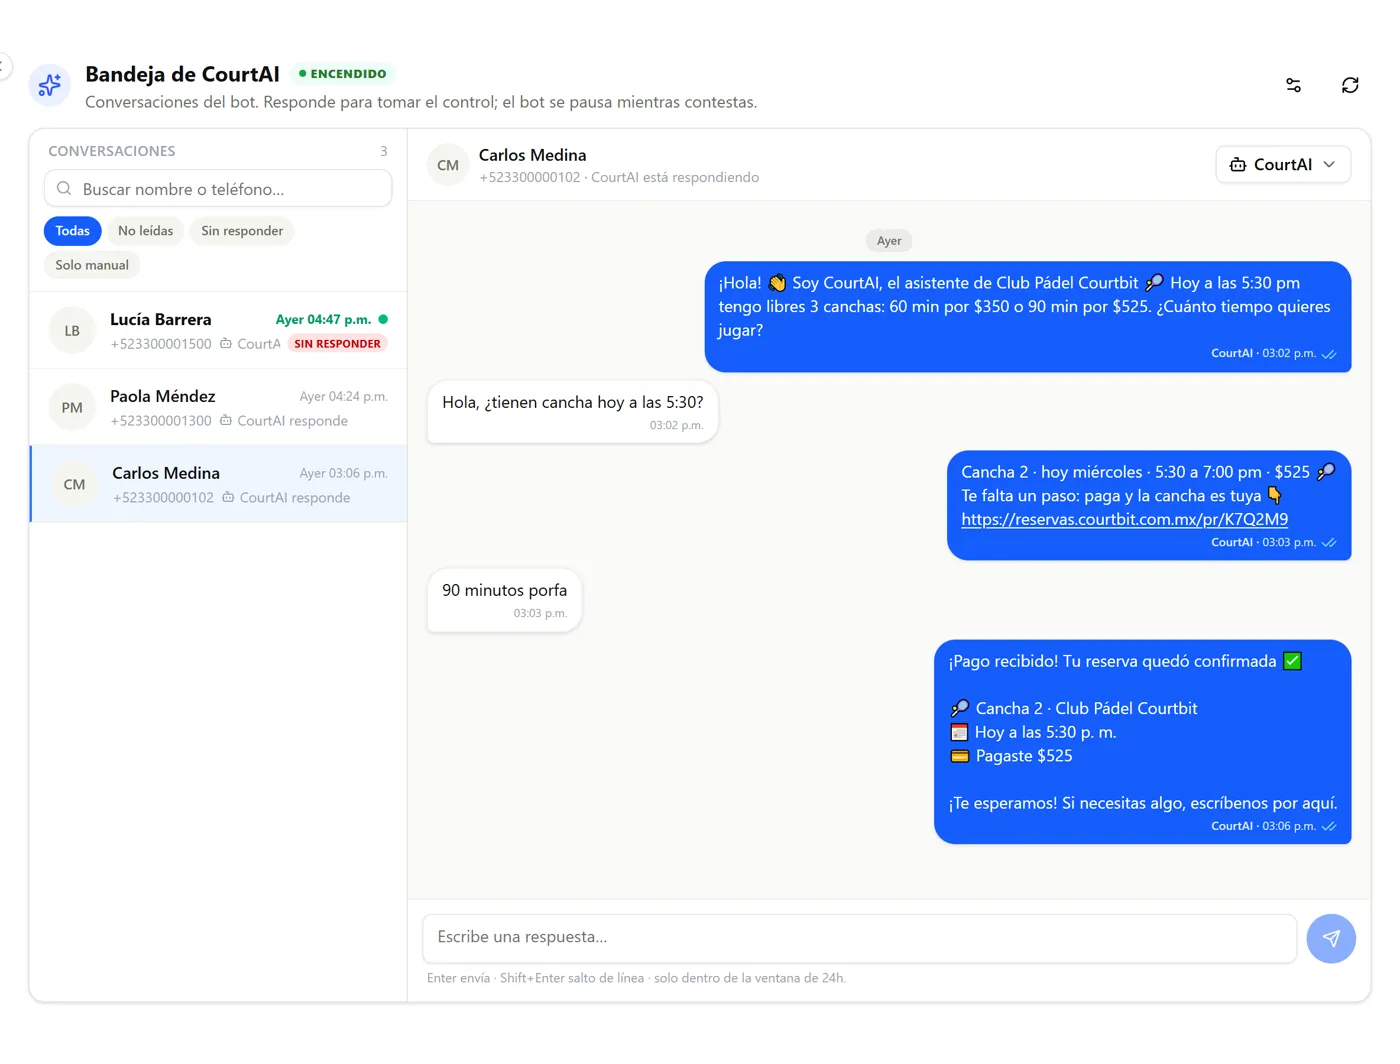Viewport: 1400px width, 1064px height.
Task: Click the send message paper plane button
Action: (x=1331, y=939)
